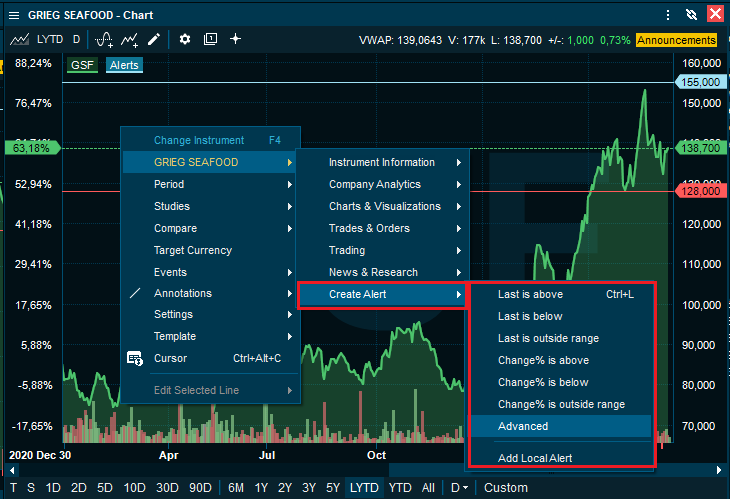Screen dimensions: 730x500
Task: Select the LYTD period in bottom bar
Action: (362, 488)
